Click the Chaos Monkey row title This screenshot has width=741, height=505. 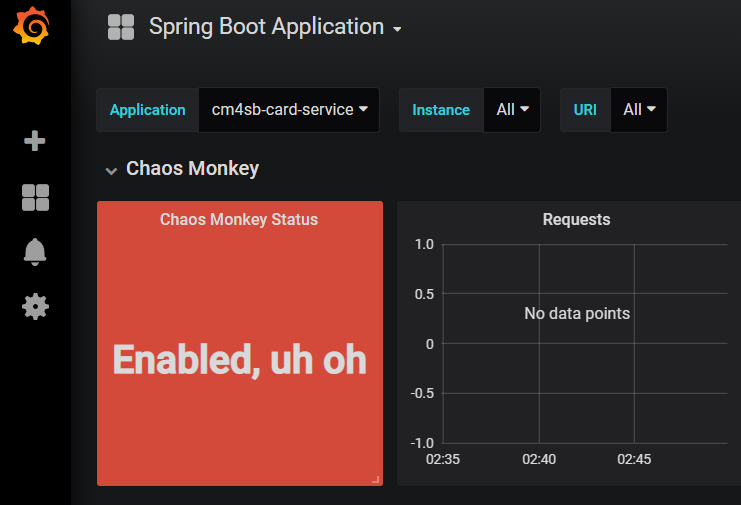(x=192, y=168)
